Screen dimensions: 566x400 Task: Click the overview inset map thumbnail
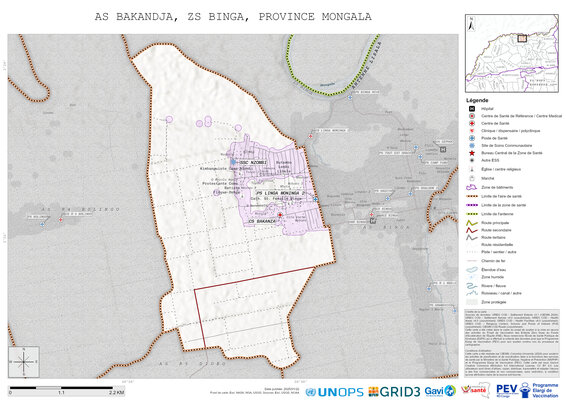click(512, 53)
